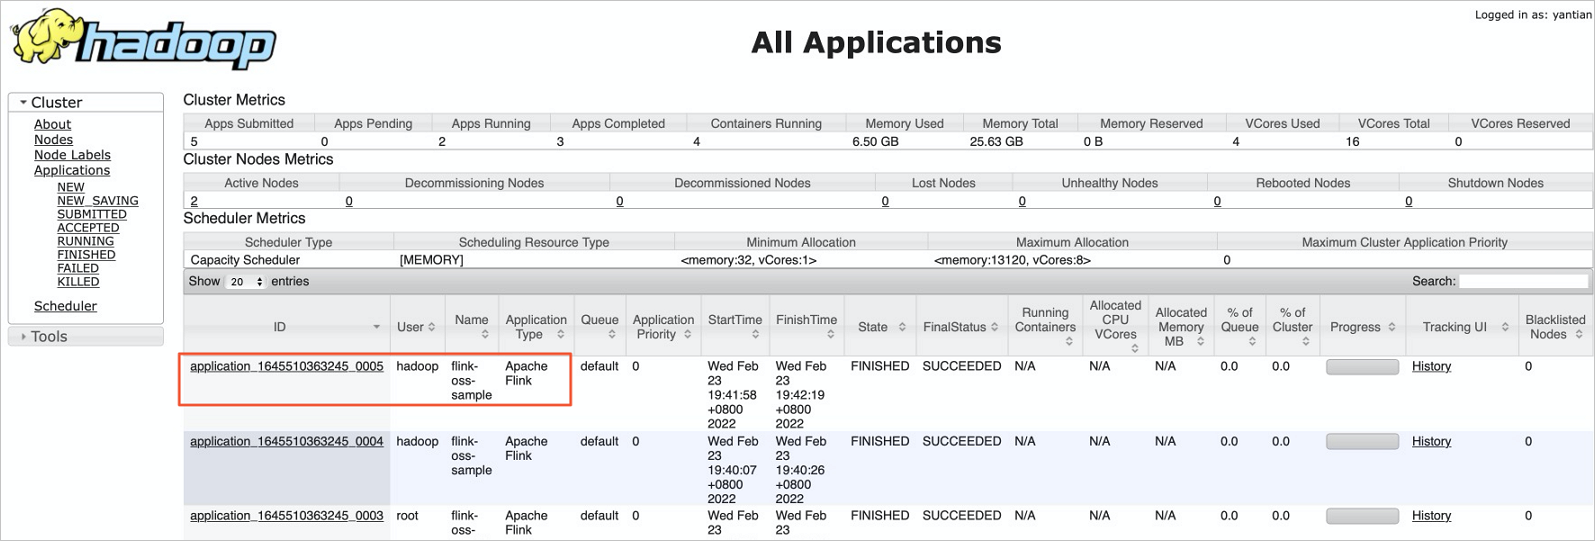Sort by User column arrows

click(x=431, y=327)
